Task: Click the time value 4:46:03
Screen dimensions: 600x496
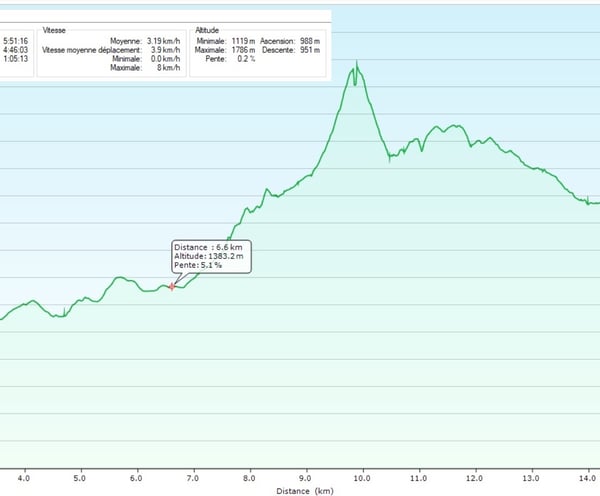Action: click(15, 50)
